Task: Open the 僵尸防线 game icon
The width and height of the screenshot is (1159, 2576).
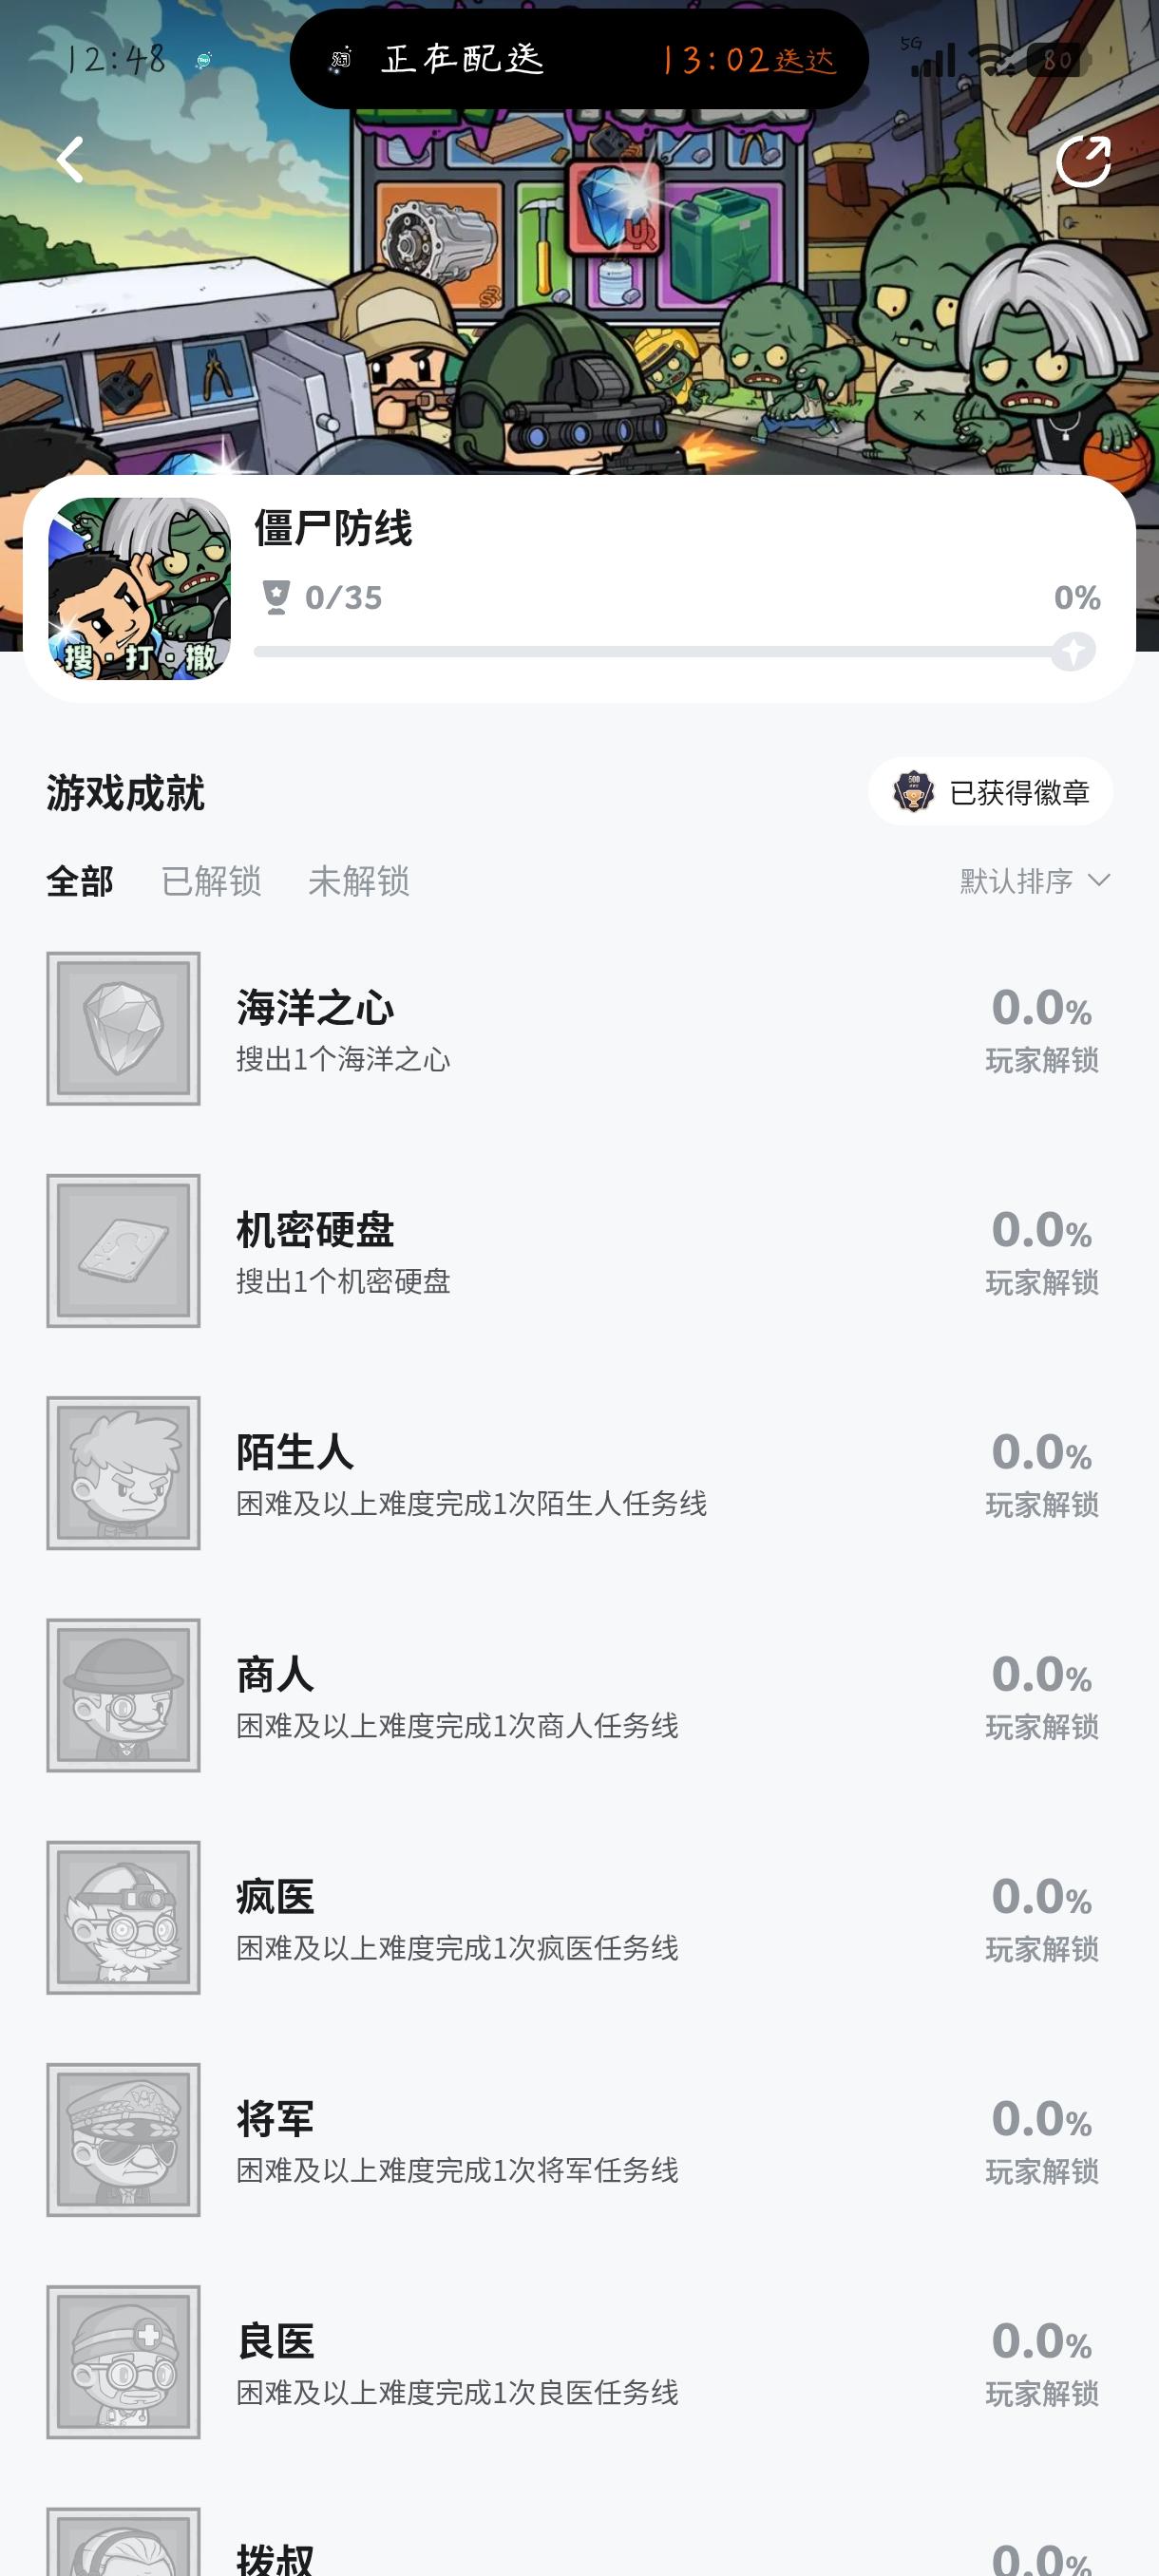Action: [140, 588]
